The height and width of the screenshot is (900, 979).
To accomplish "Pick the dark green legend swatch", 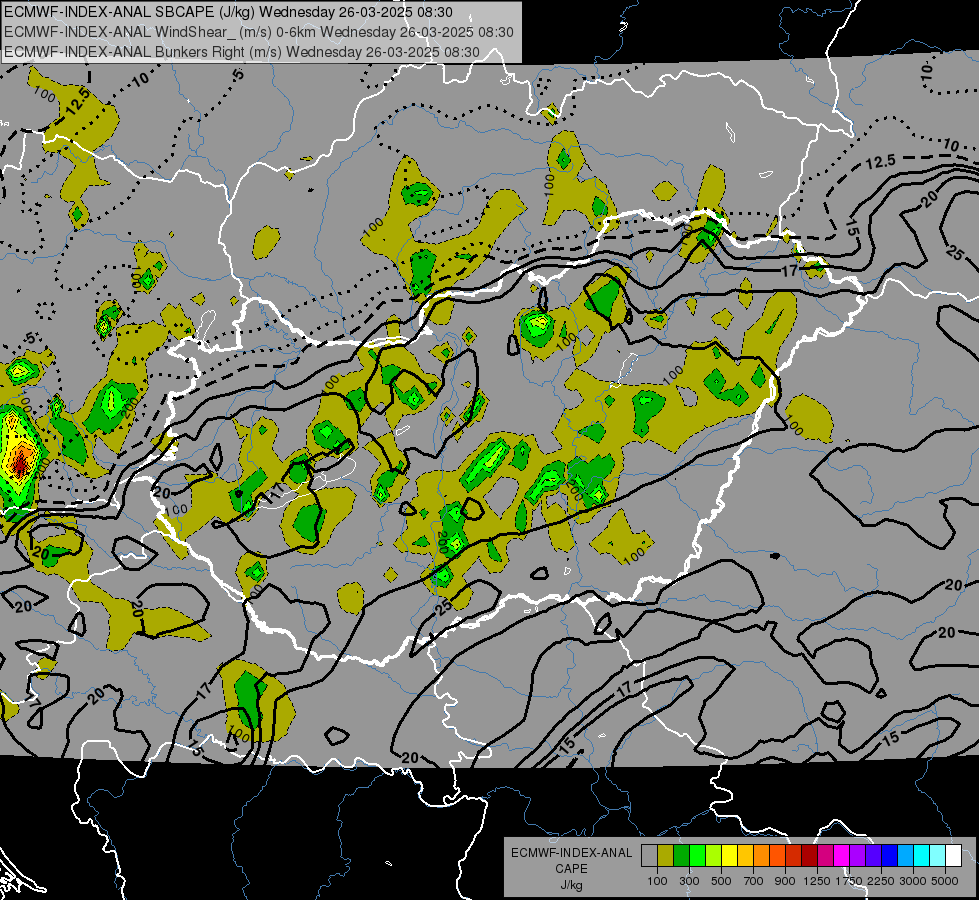I will (681, 856).
